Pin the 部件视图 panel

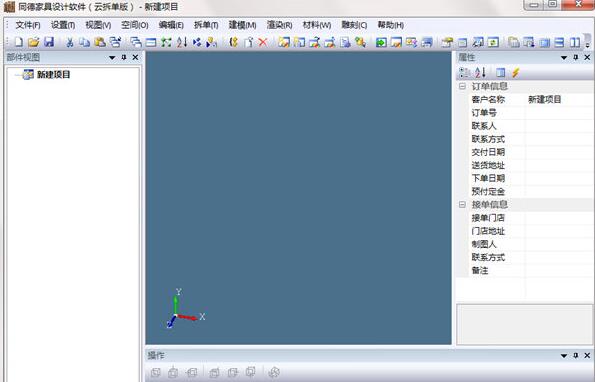click(124, 57)
